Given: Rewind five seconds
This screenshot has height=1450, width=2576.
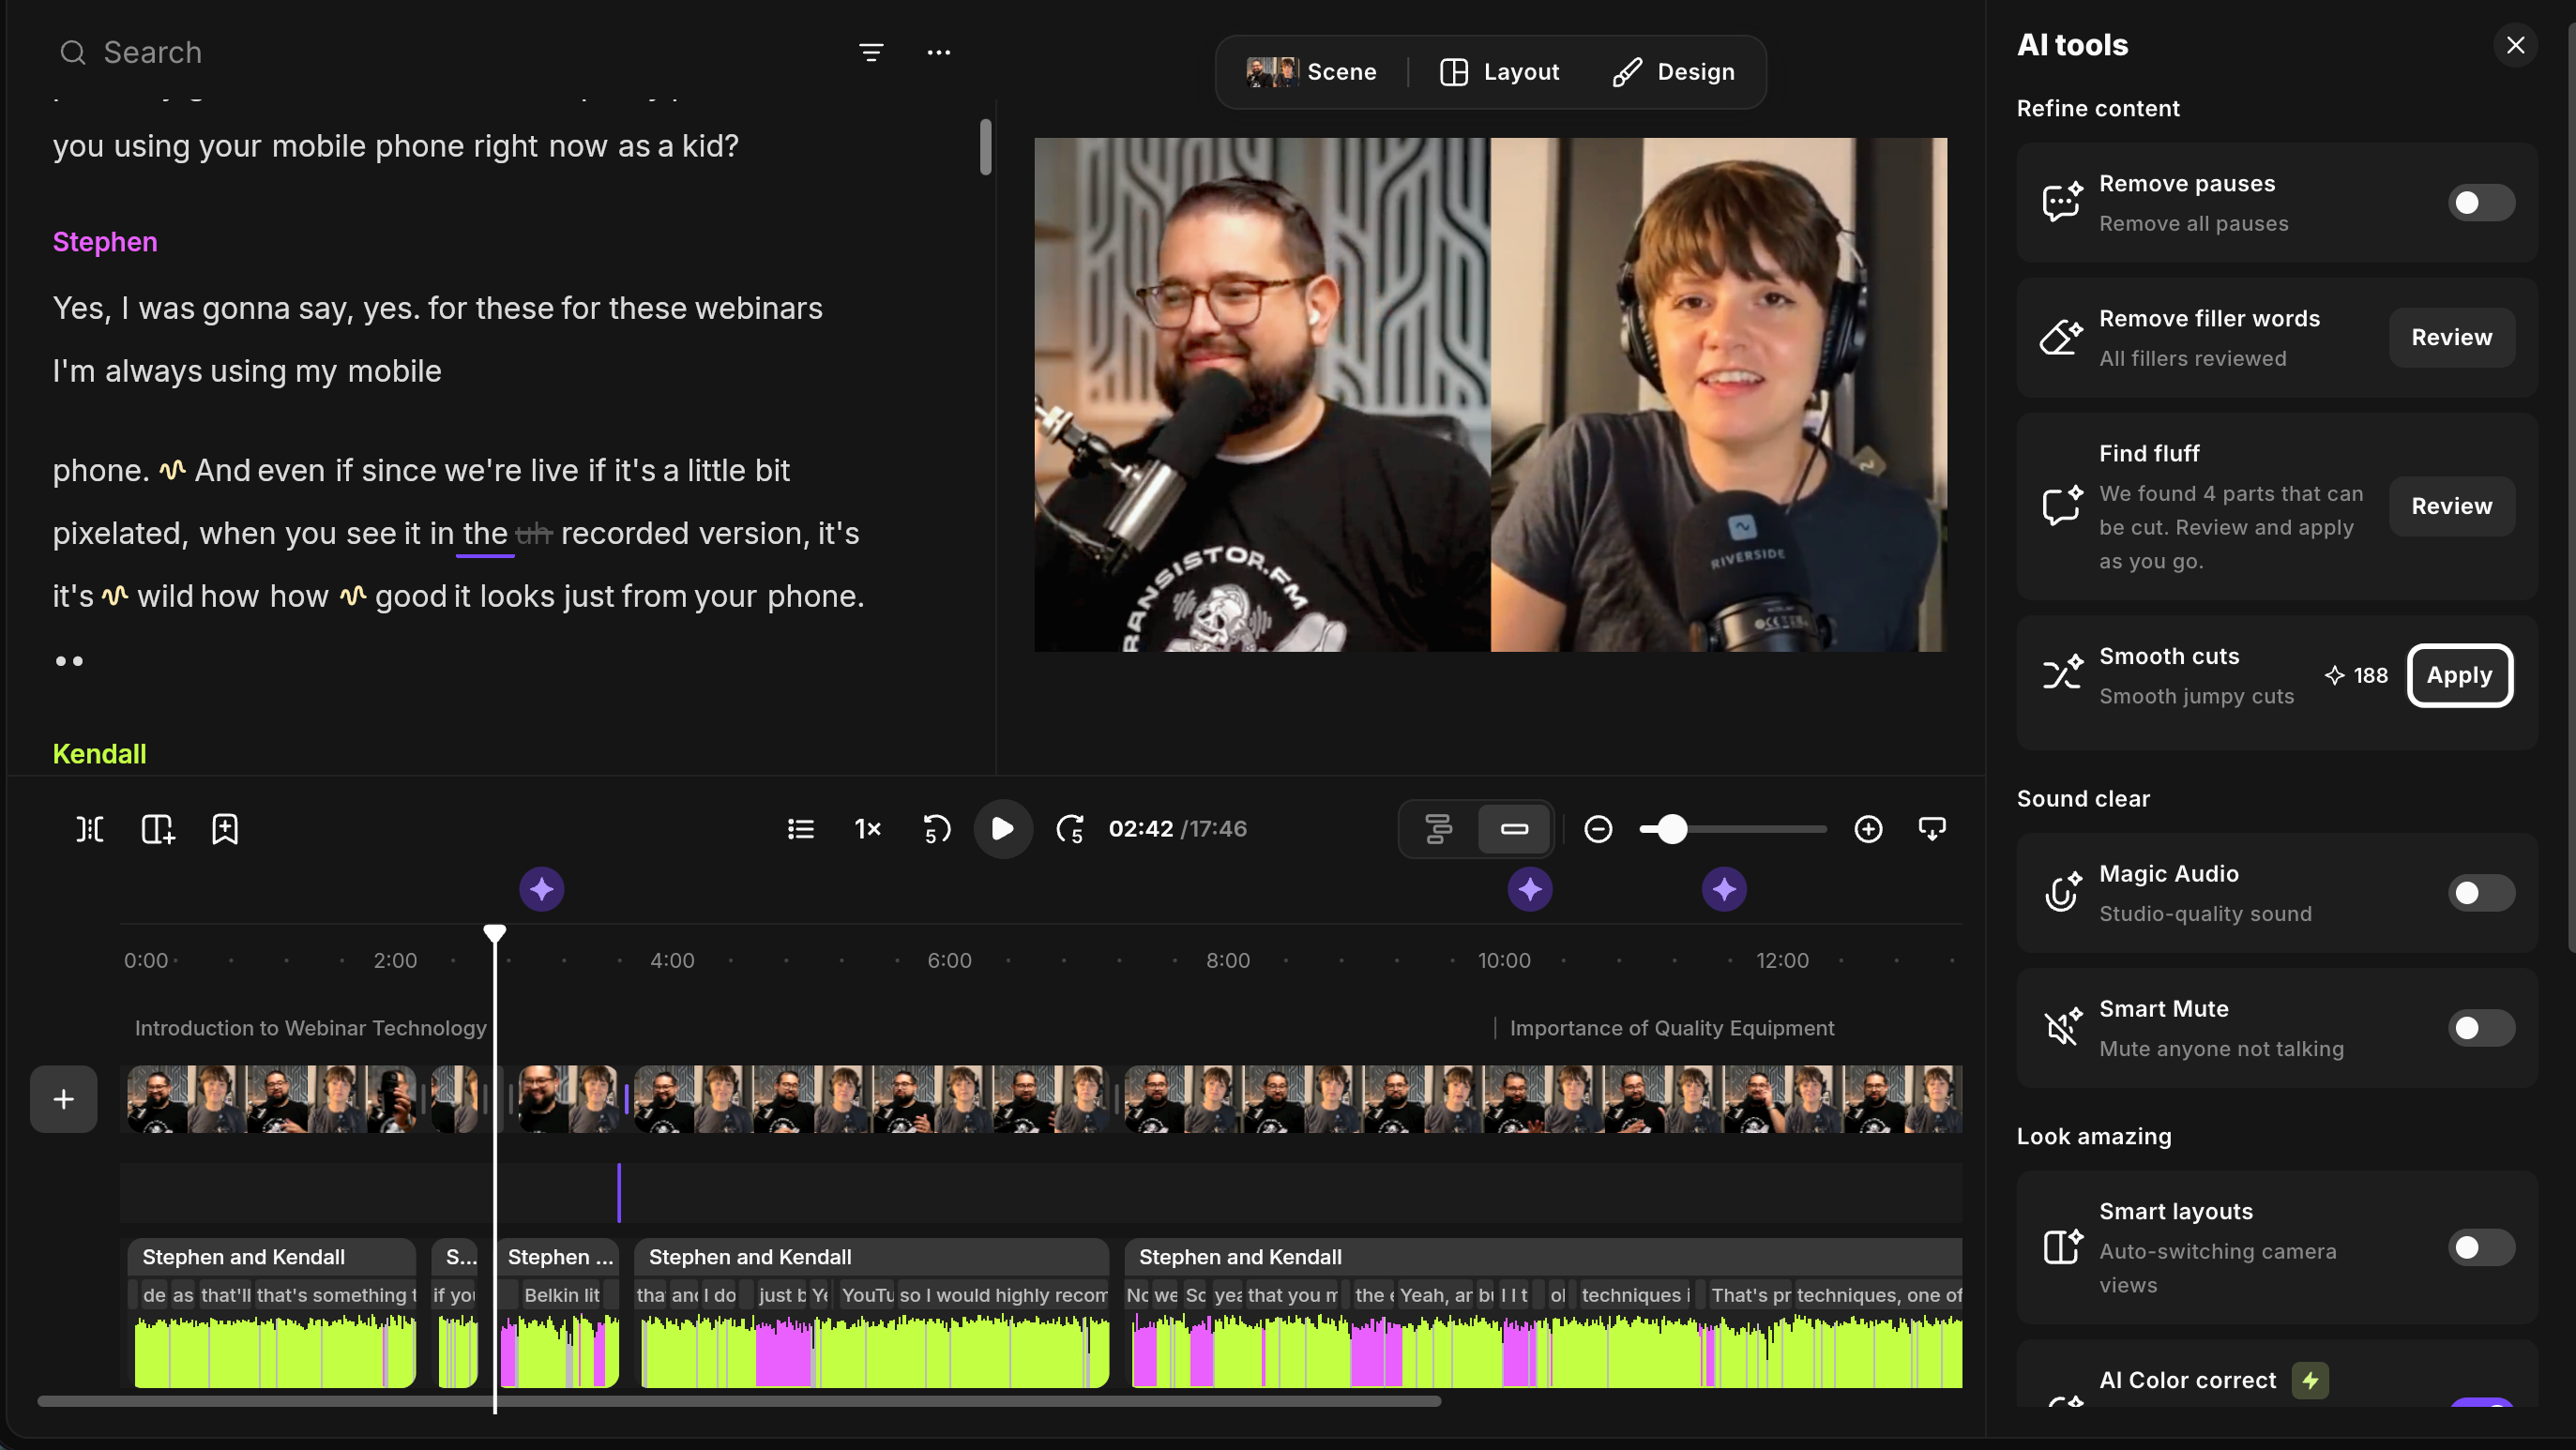Looking at the screenshot, I should click(x=935, y=829).
